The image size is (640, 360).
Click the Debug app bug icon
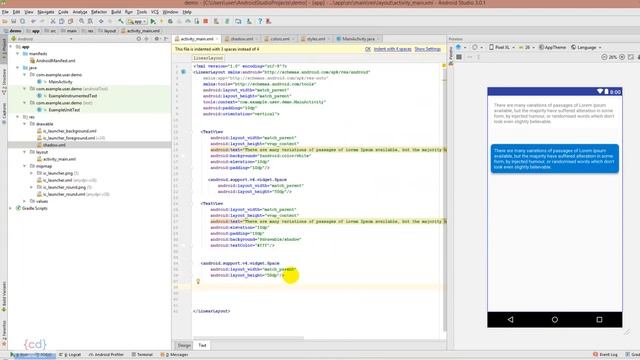170,21
